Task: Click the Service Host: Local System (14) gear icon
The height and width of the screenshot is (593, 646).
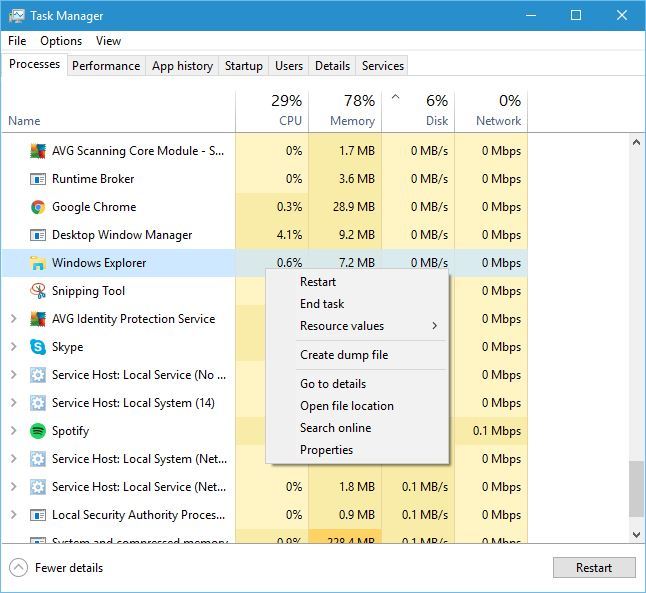Action: coord(38,403)
